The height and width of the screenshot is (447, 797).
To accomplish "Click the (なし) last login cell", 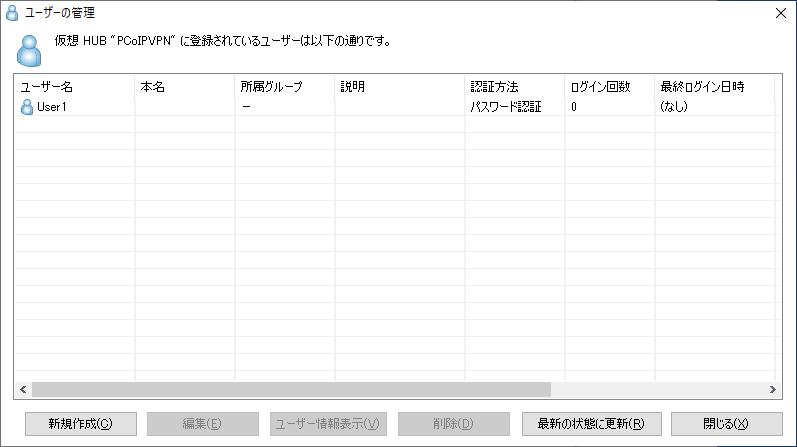I will point(674,107).
